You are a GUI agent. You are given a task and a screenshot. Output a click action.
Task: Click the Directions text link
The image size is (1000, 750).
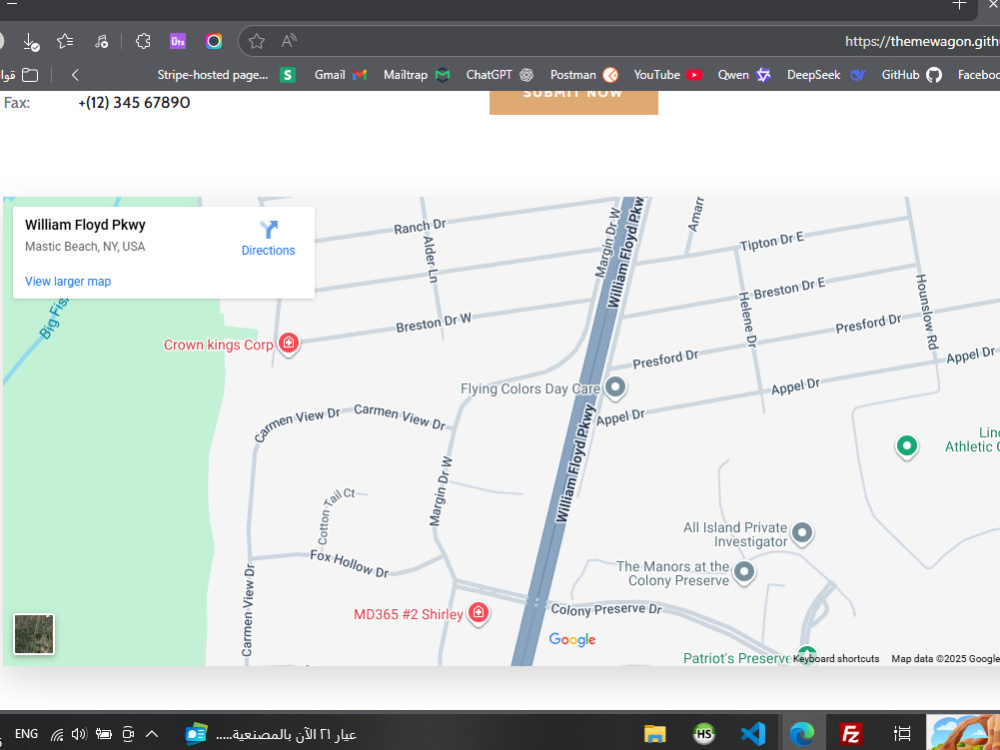[268, 251]
